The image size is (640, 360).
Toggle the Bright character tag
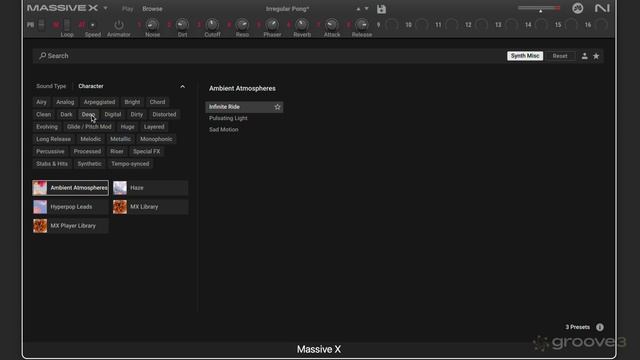click(x=132, y=102)
